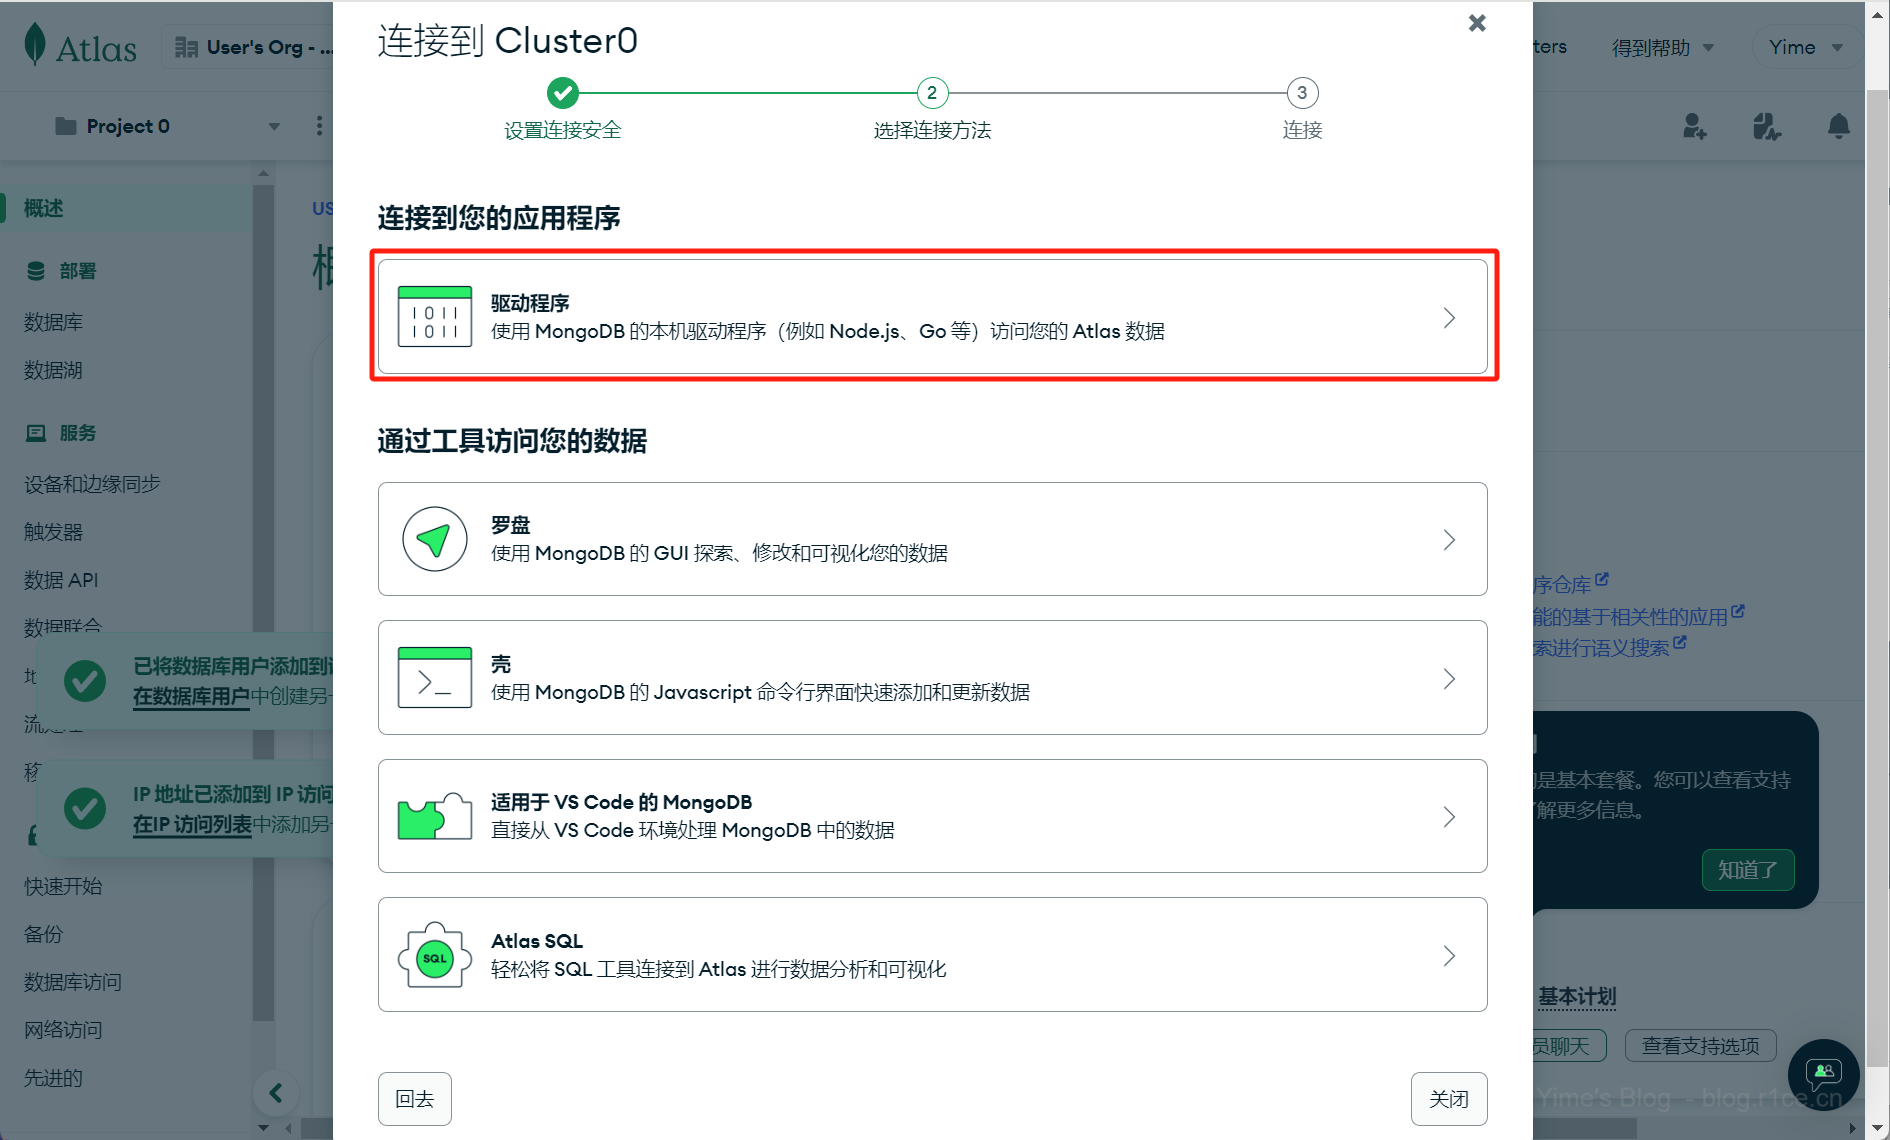
Task: Open the Yime account dropdown
Action: 1806,47
